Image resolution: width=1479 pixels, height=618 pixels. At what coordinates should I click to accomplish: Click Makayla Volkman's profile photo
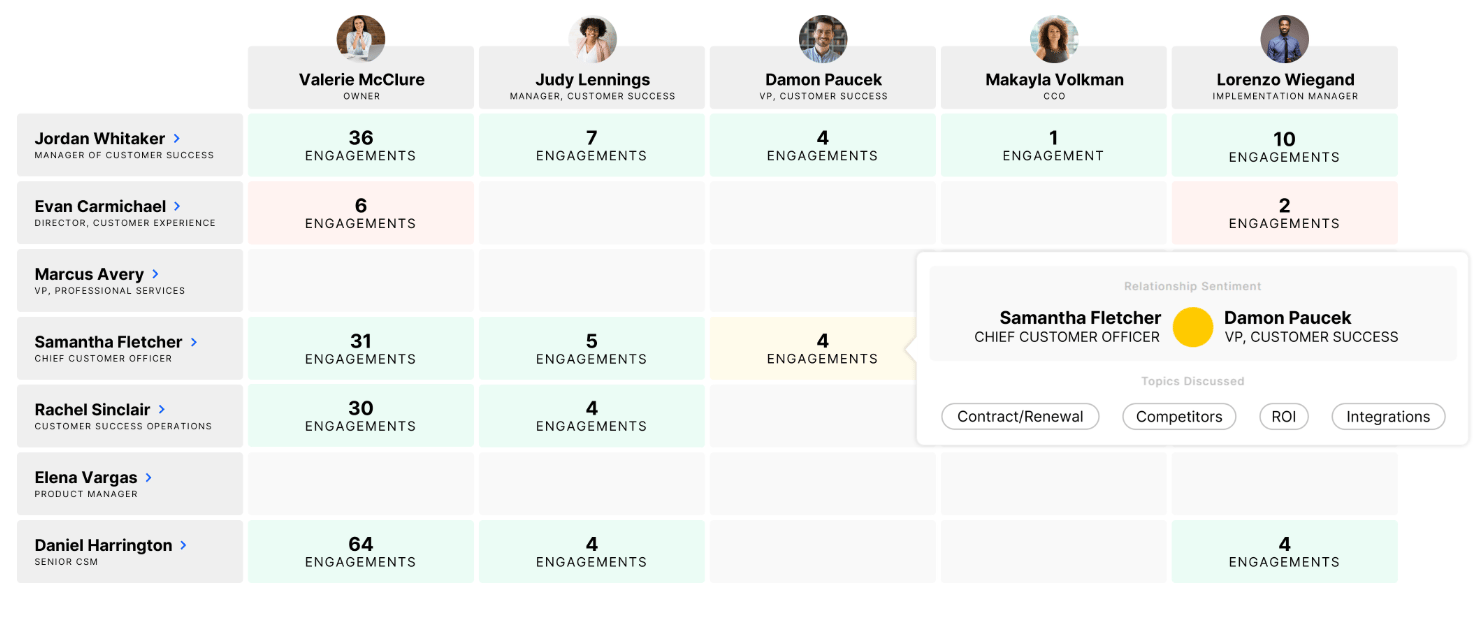coord(1054,40)
